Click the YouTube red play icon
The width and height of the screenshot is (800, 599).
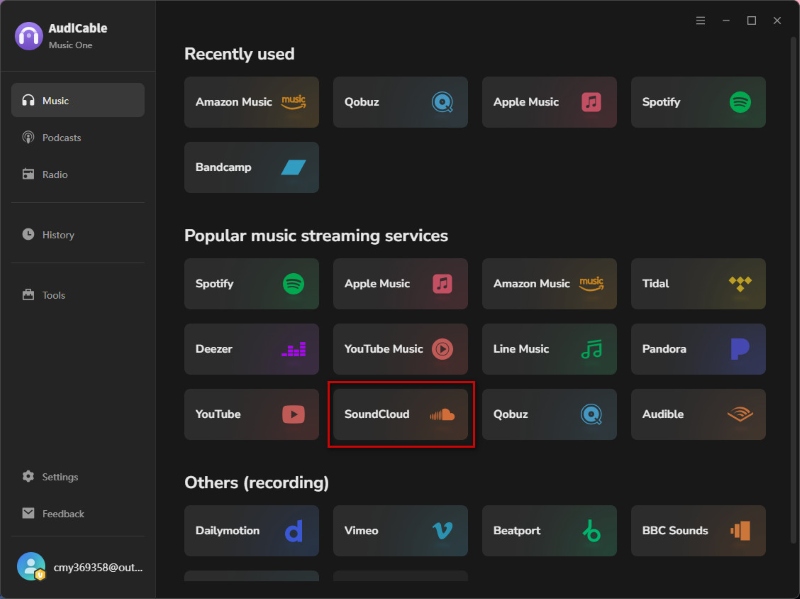click(x=293, y=414)
